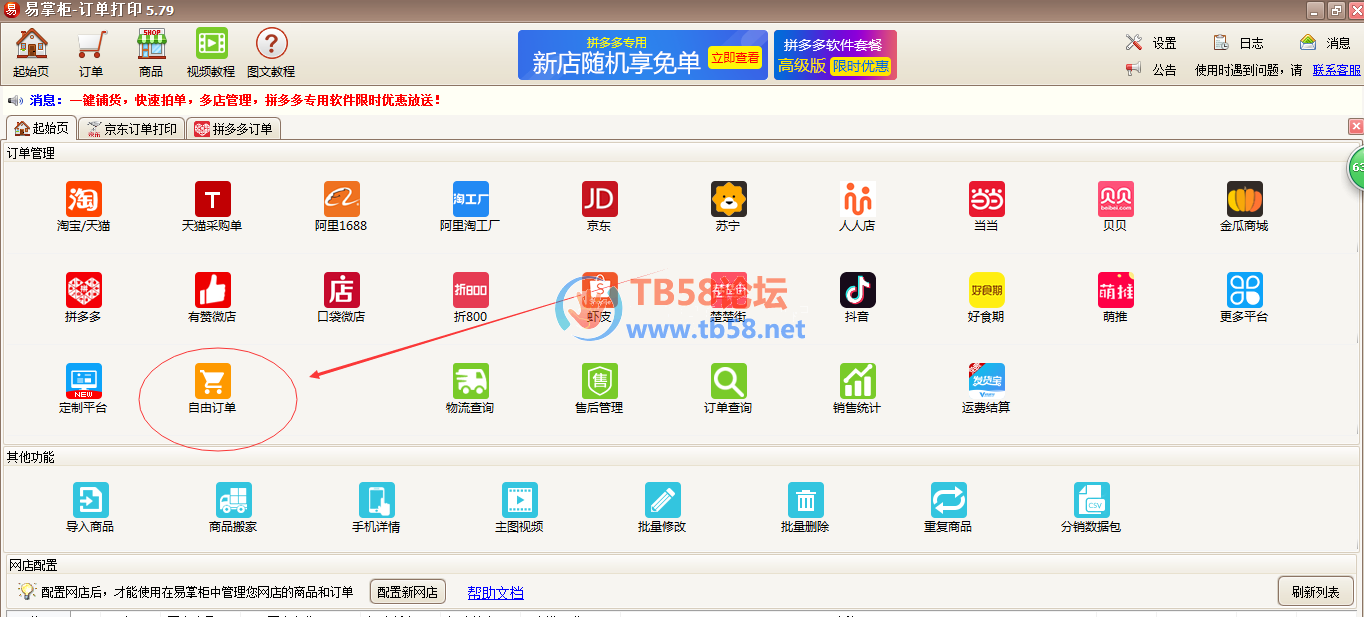Click the 拼多多软件套餐 banner
The height and width of the screenshot is (617, 1364).
click(x=835, y=55)
